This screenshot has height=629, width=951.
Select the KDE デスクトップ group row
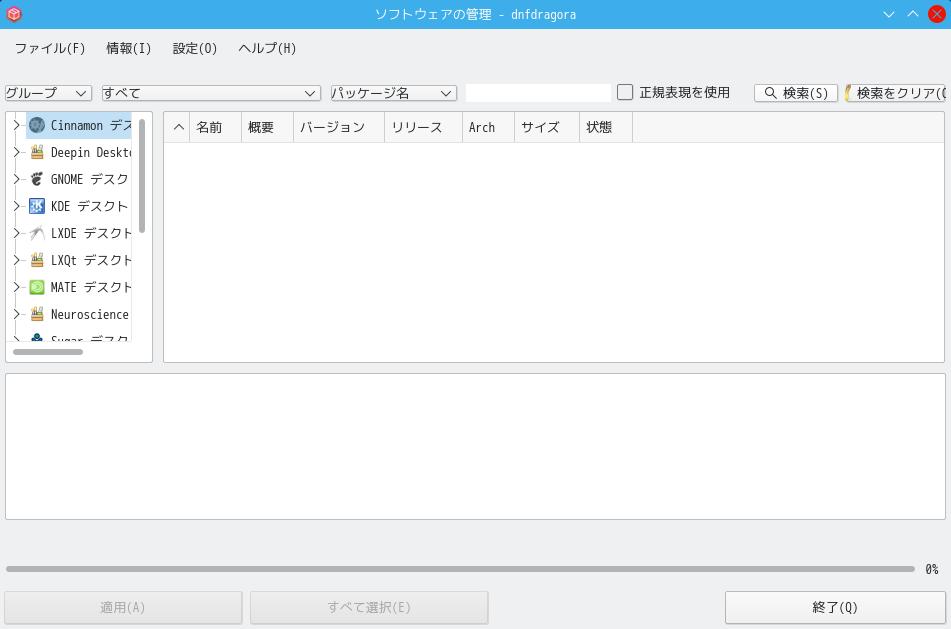click(x=78, y=206)
